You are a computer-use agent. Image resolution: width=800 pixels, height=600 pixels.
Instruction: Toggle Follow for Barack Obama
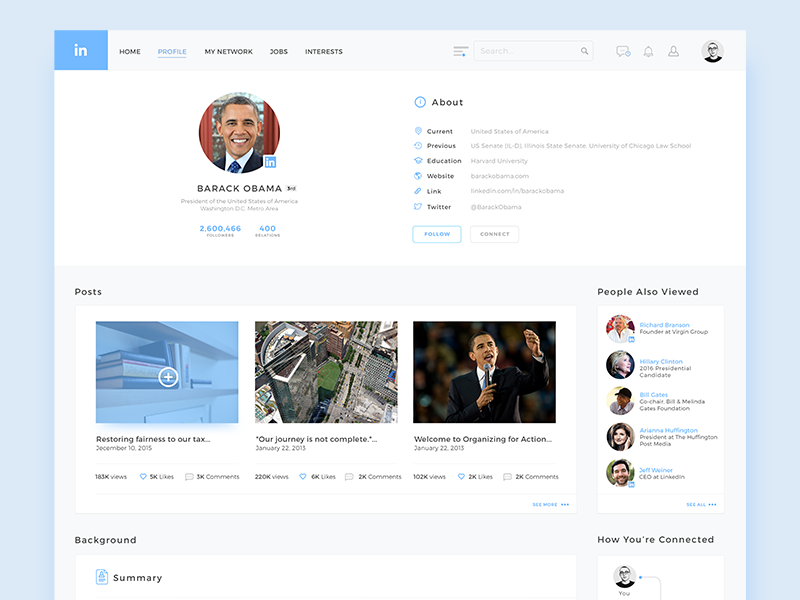436,233
